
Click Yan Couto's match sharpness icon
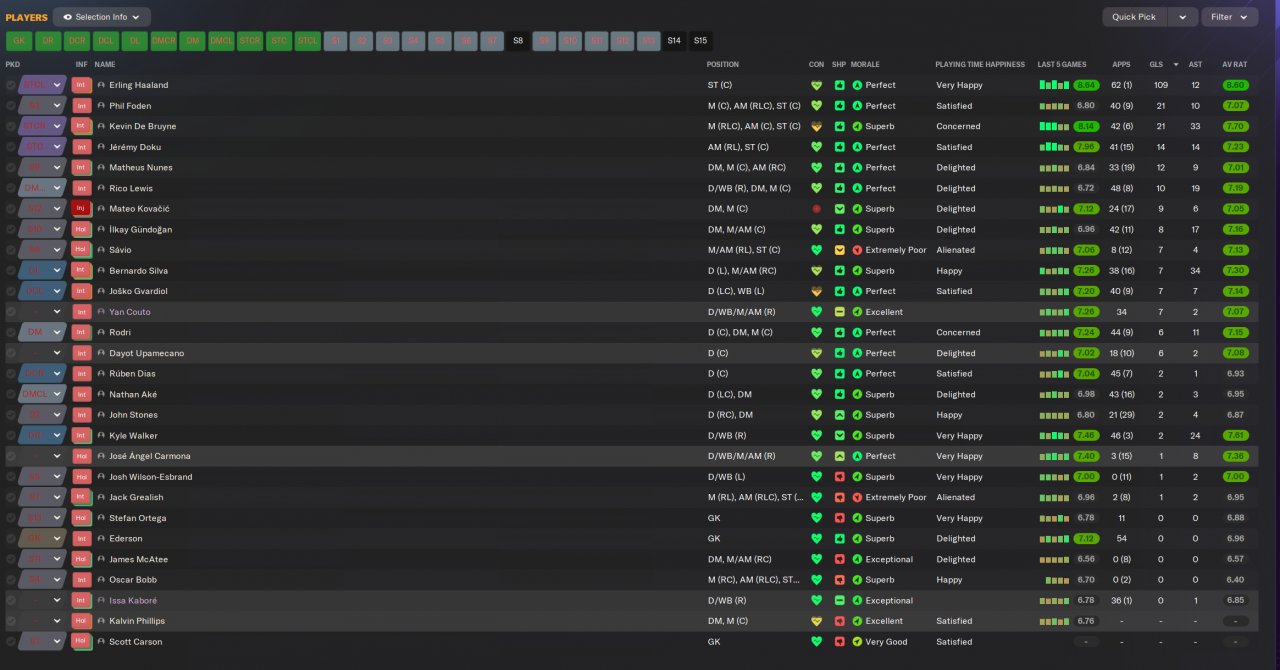(x=840, y=312)
